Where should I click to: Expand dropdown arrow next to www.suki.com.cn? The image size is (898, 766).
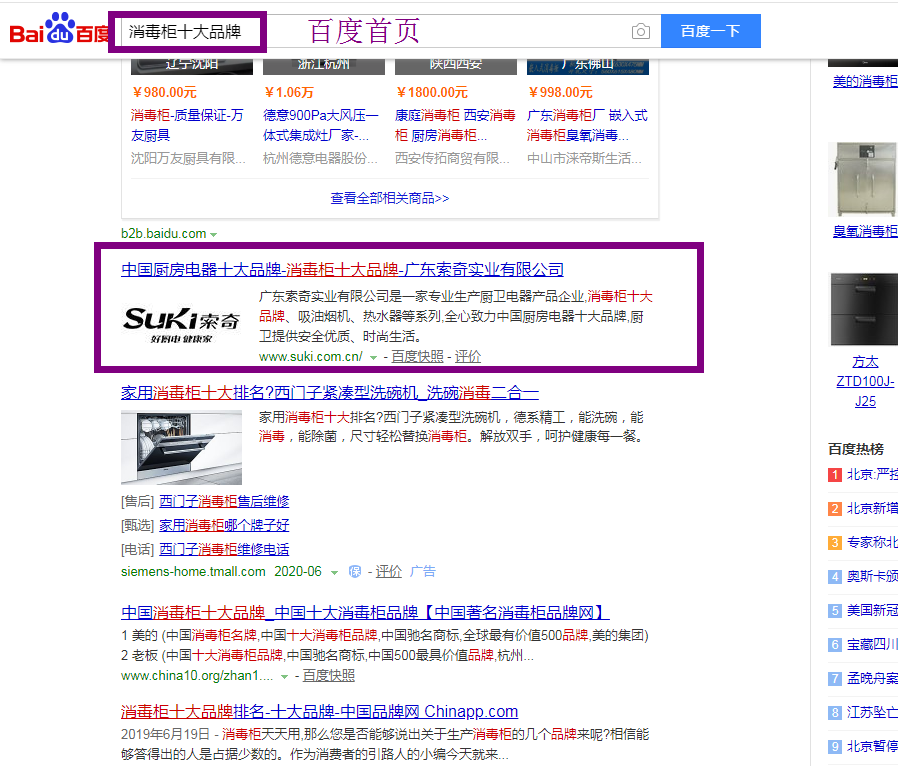373,357
